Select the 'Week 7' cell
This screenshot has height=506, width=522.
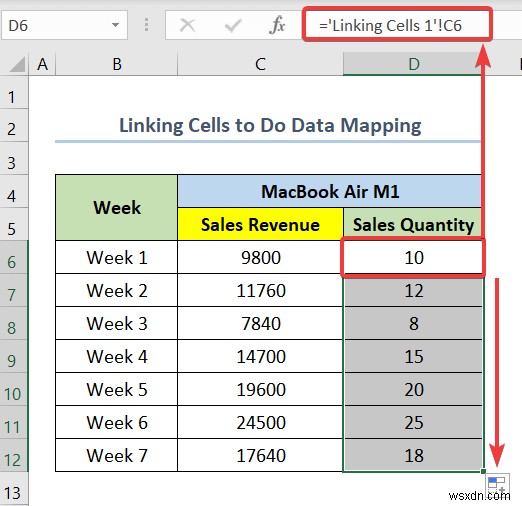click(117, 455)
